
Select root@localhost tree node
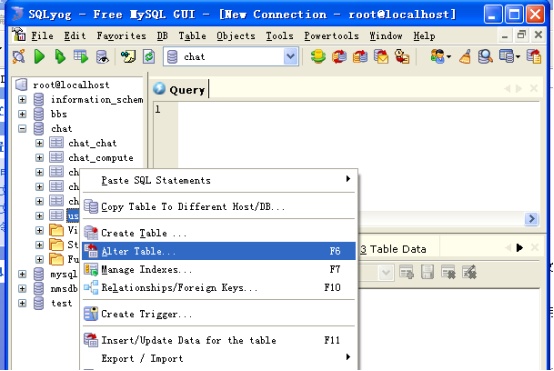[x=71, y=85]
